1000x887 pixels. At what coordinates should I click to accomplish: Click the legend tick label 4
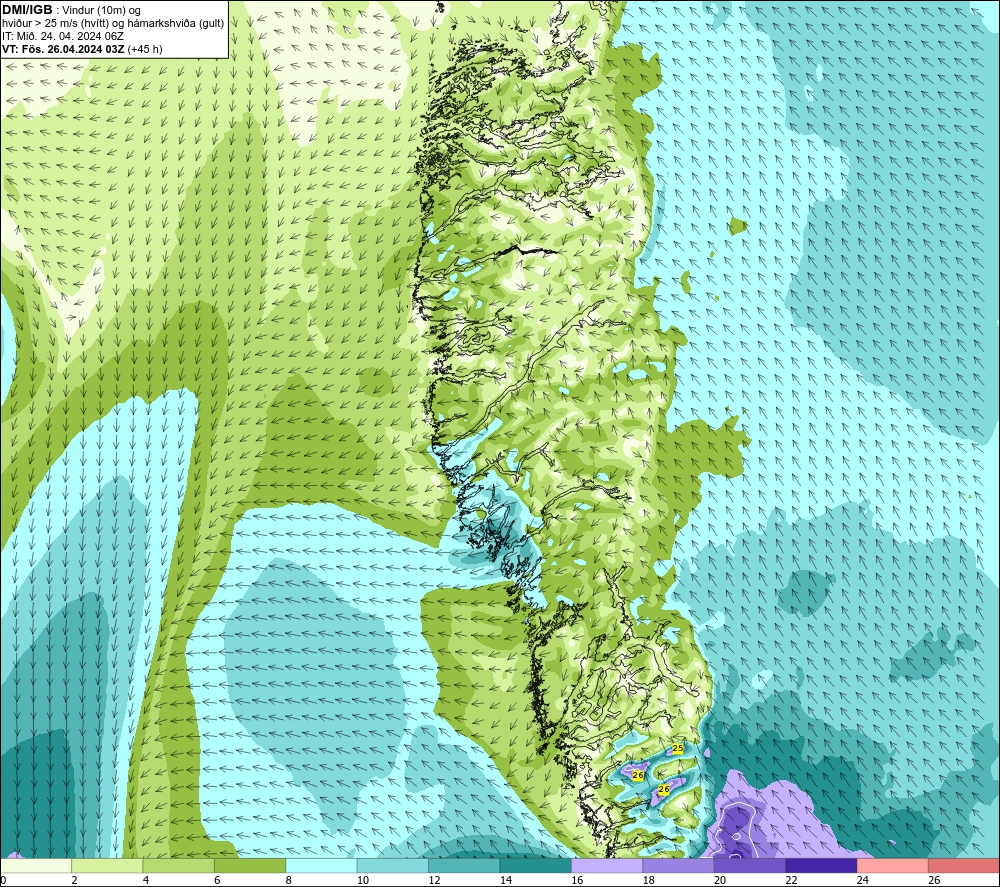pos(146,880)
